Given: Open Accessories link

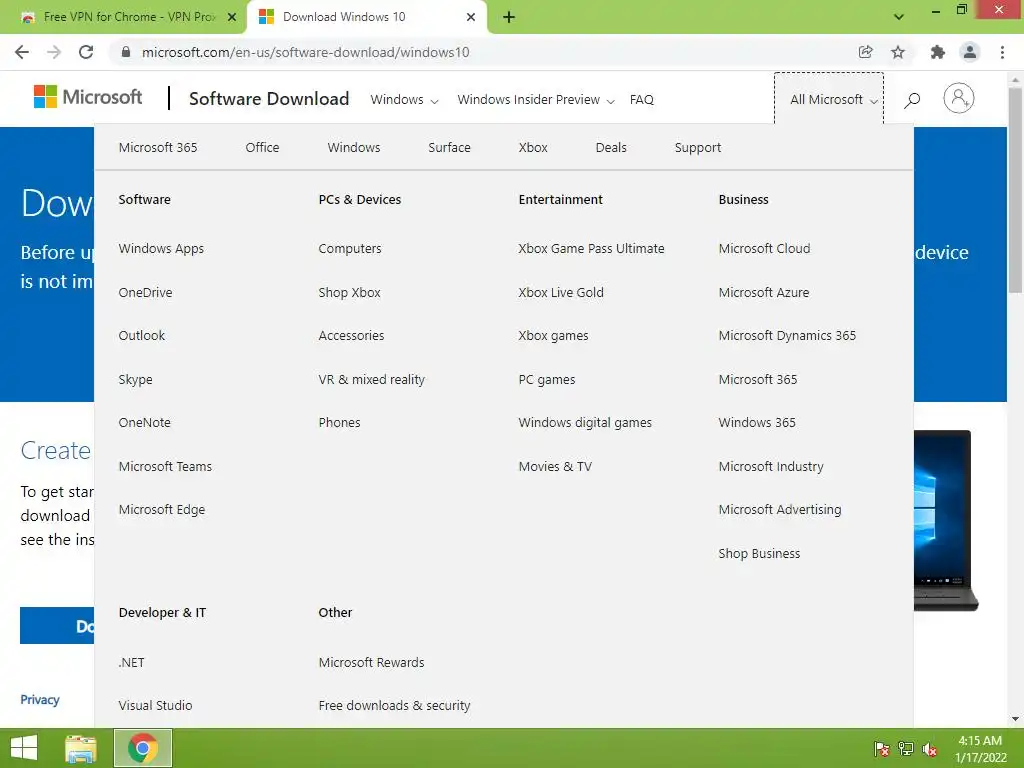Looking at the screenshot, I should tap(351, 336).
